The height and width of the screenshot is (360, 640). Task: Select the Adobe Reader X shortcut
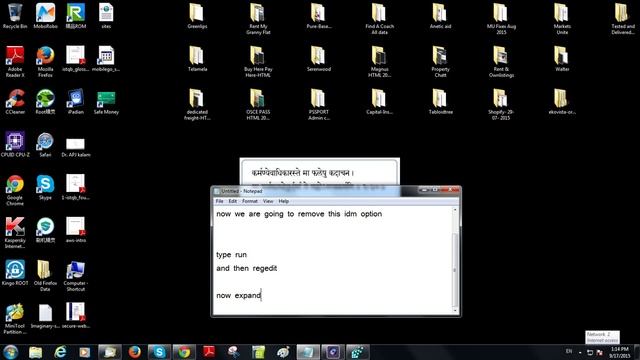[15, 62]
